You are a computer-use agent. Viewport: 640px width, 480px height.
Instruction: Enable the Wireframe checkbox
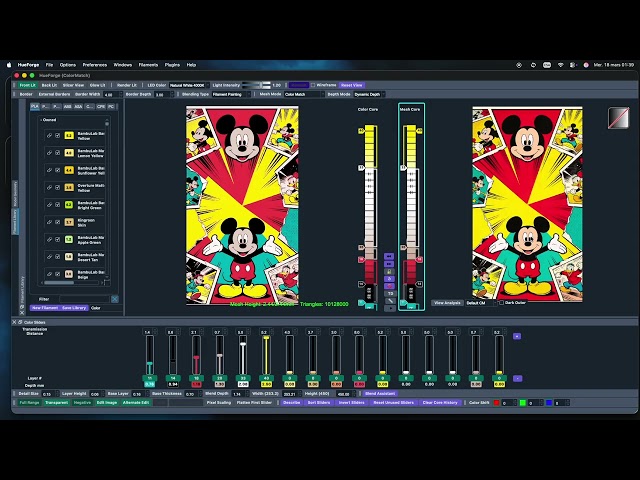point(313,85)
